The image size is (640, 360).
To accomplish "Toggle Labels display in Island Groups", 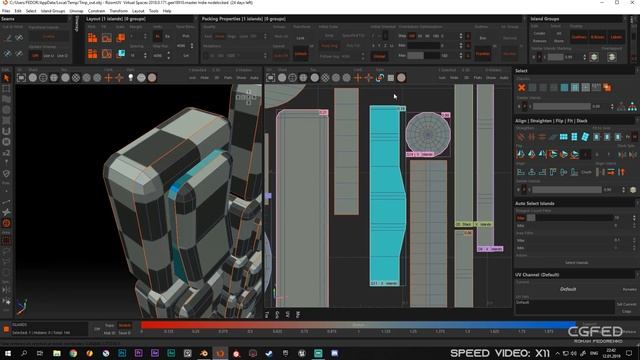I will tap(616, 37).
